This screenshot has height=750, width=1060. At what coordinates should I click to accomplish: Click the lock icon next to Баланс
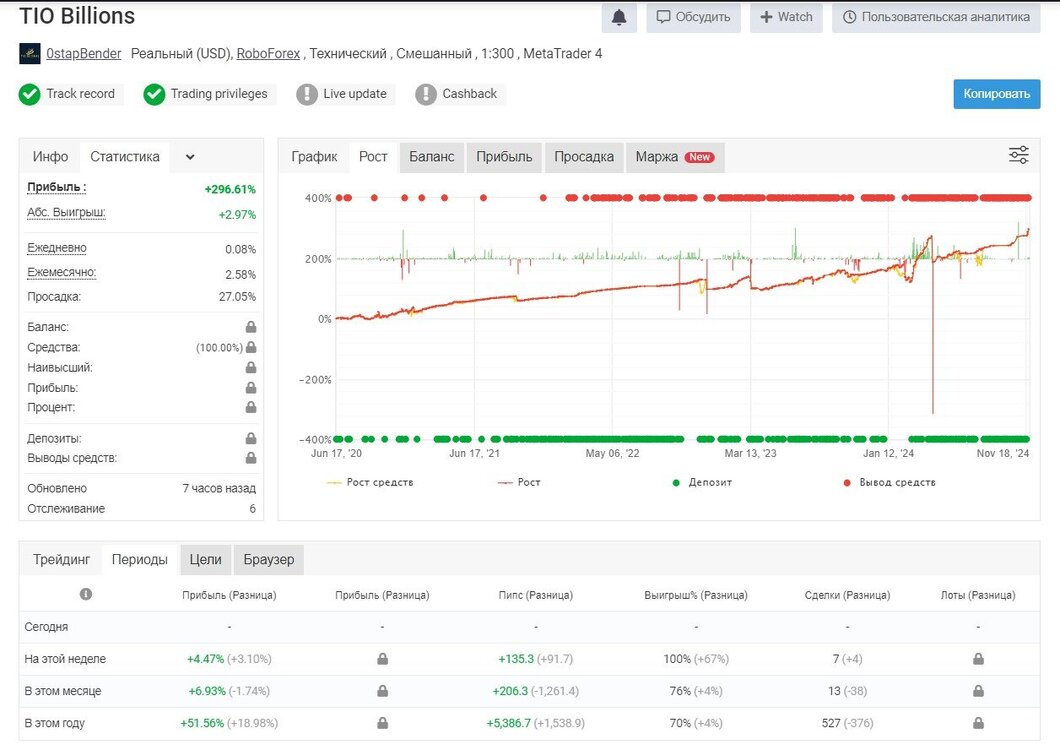(x=251, y=327)
